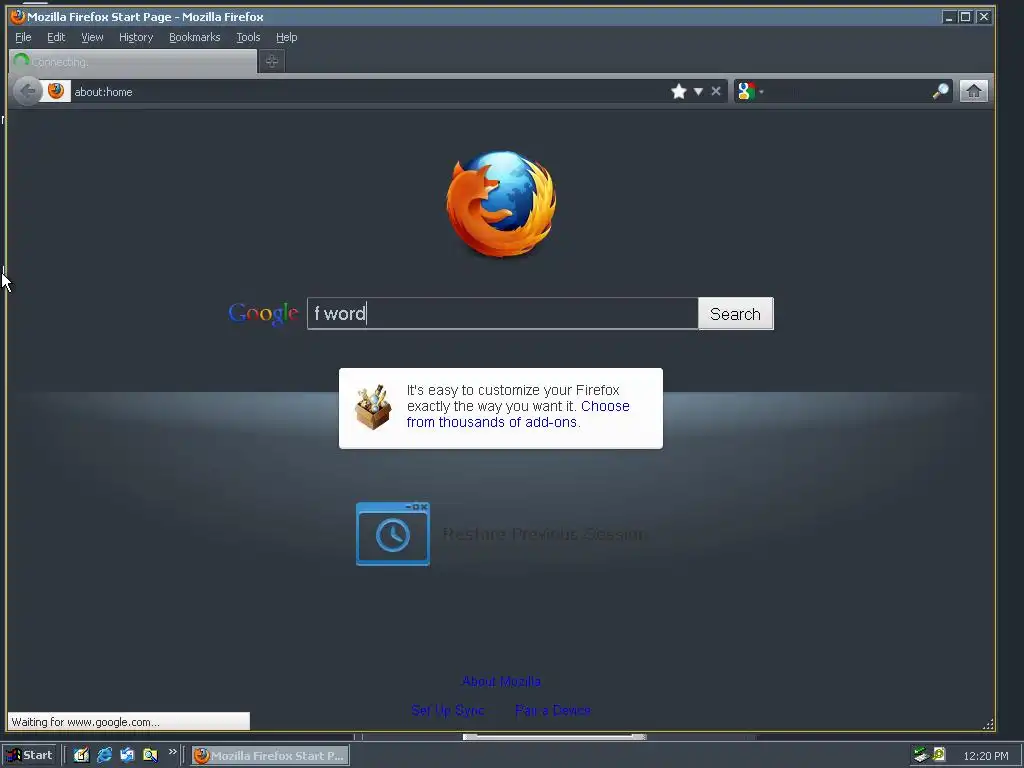Viewport: 1024px width, 768px height.
Task: Open the View menu
Action: pos(92,37)
